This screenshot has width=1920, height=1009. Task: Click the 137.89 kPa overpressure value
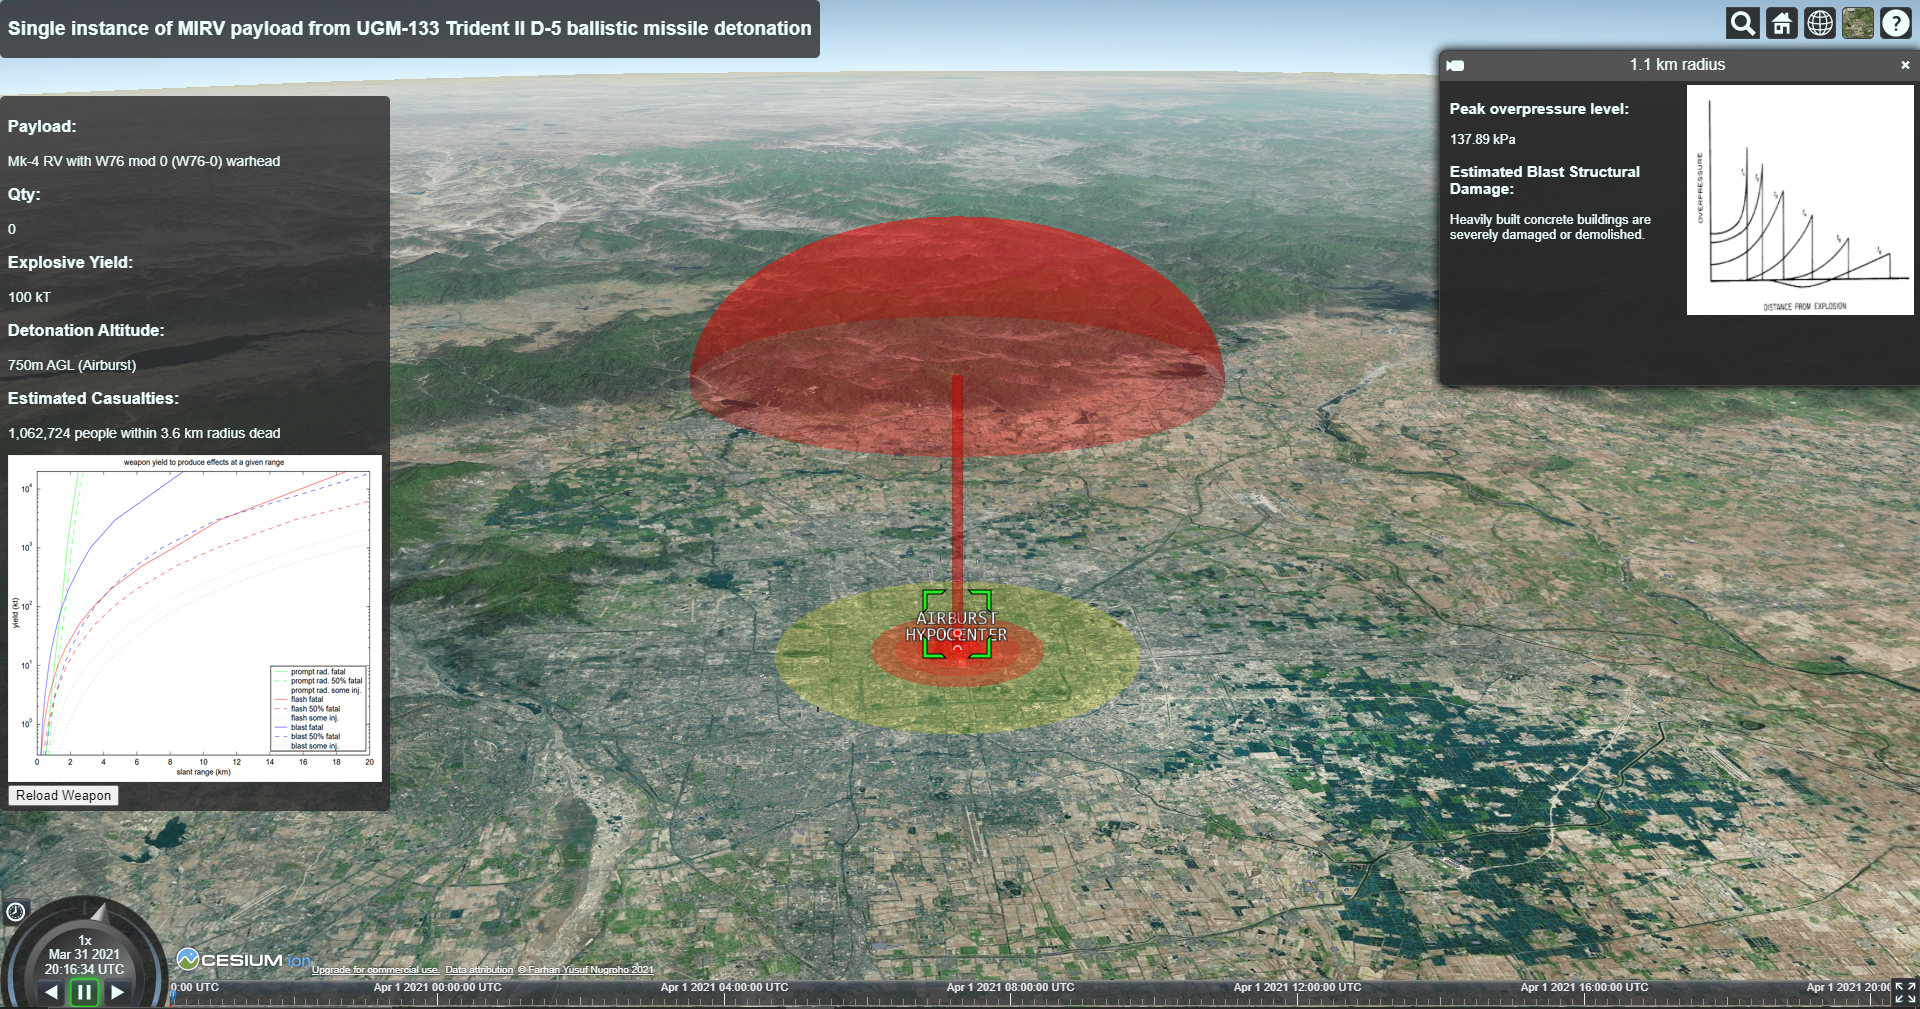tap(1482, 139)
